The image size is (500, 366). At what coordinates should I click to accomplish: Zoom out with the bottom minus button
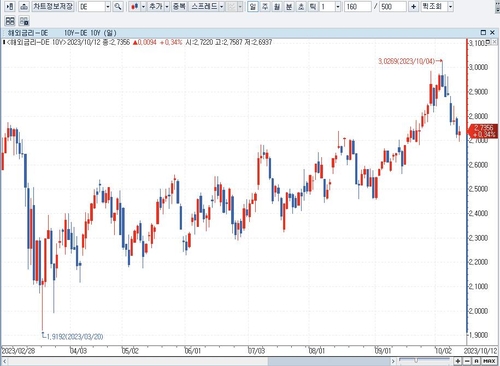tap(467, 361)
